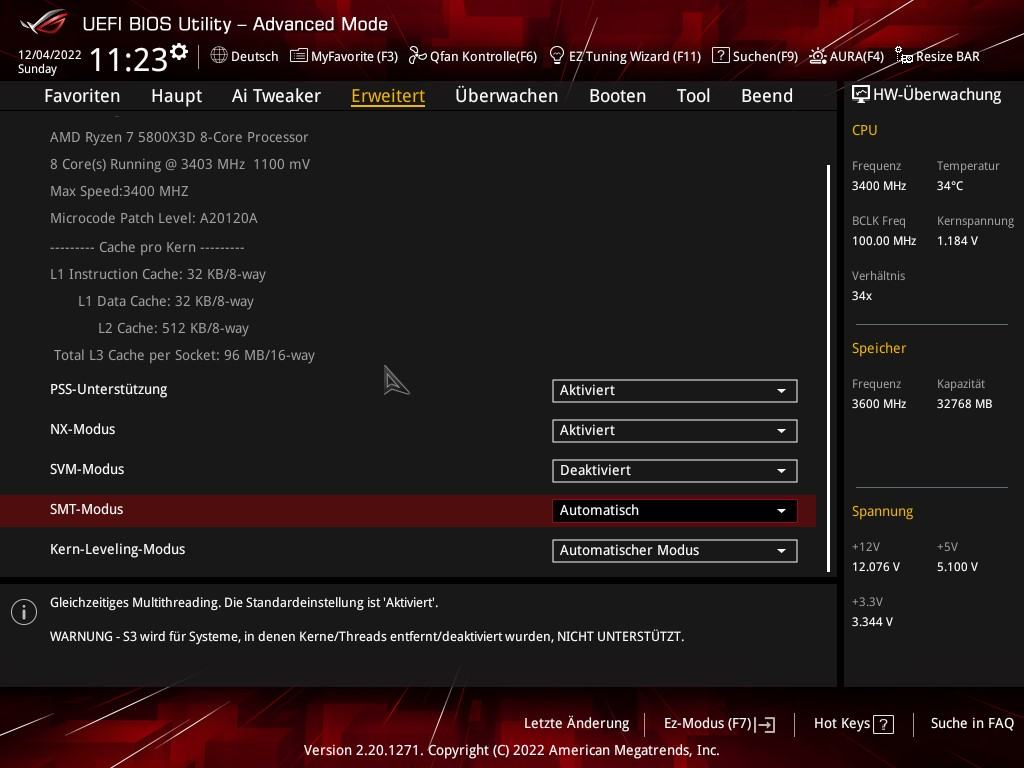The width and height of the screenshot is (1024, 768).
Task: Click AMD Ryzen 7 5800X3D processor text
Action: (x=179, y=137)
